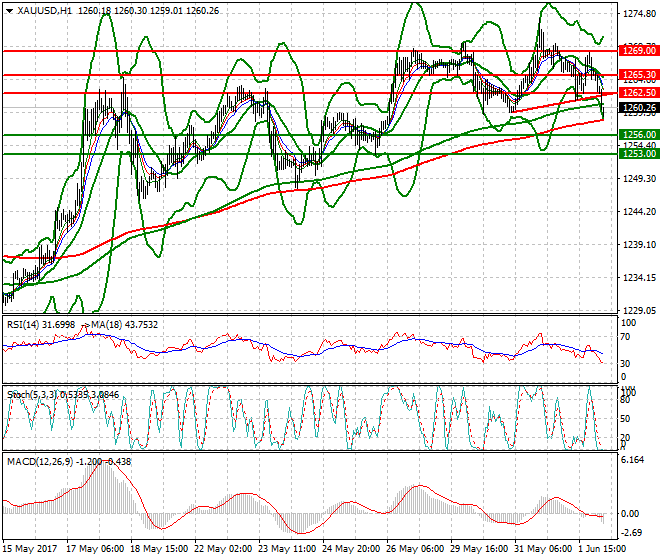Click the black current price 1260.26 label

coord(639,108)
